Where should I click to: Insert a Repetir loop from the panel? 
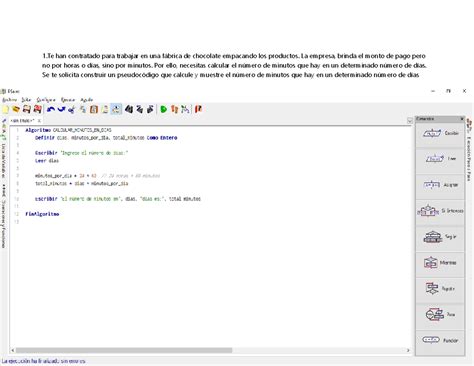click(440, 289)
